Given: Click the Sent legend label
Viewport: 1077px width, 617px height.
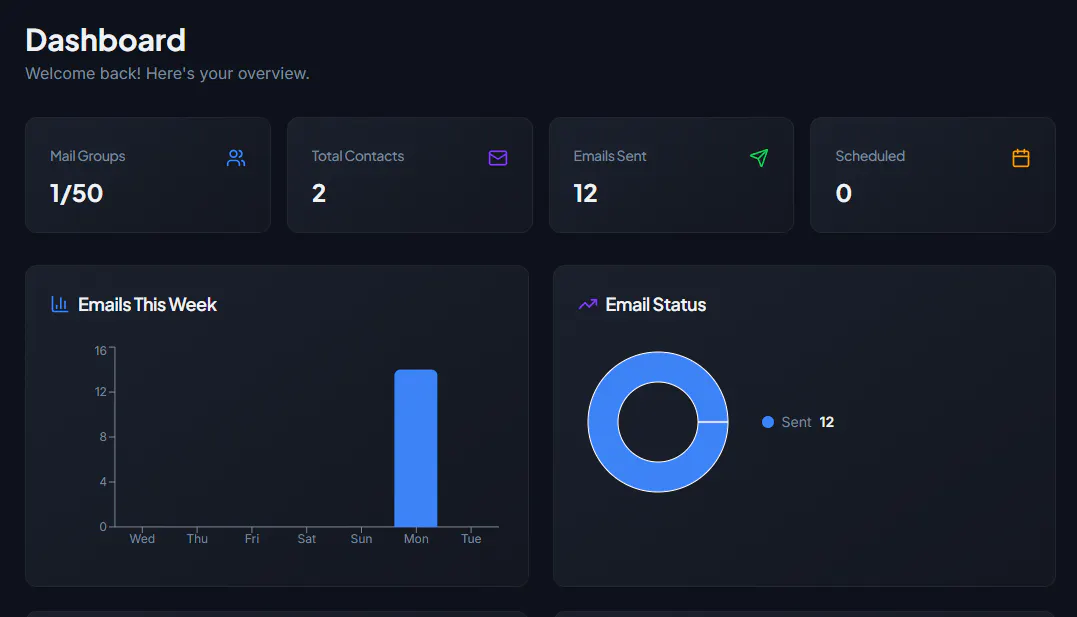Looking at the screenshot, I should click(x=796, y=422).
